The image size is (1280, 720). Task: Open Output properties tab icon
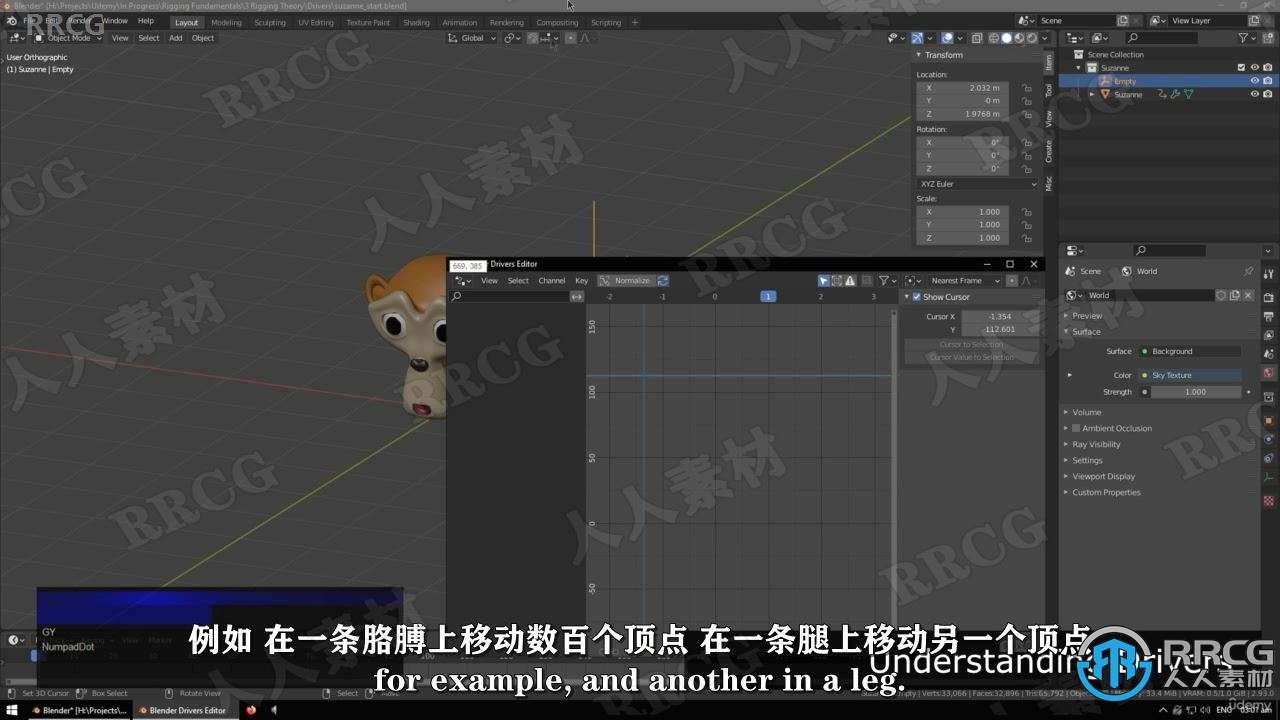[1269, 316]
